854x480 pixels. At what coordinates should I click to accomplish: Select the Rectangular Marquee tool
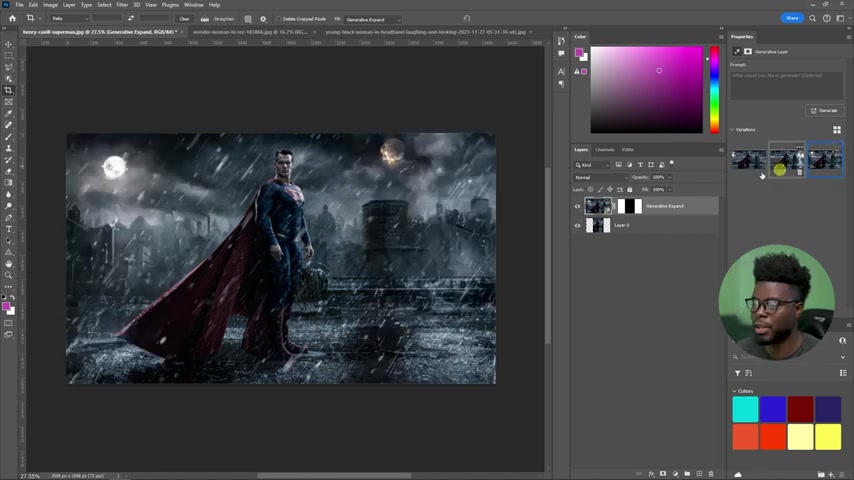(8, 56)
